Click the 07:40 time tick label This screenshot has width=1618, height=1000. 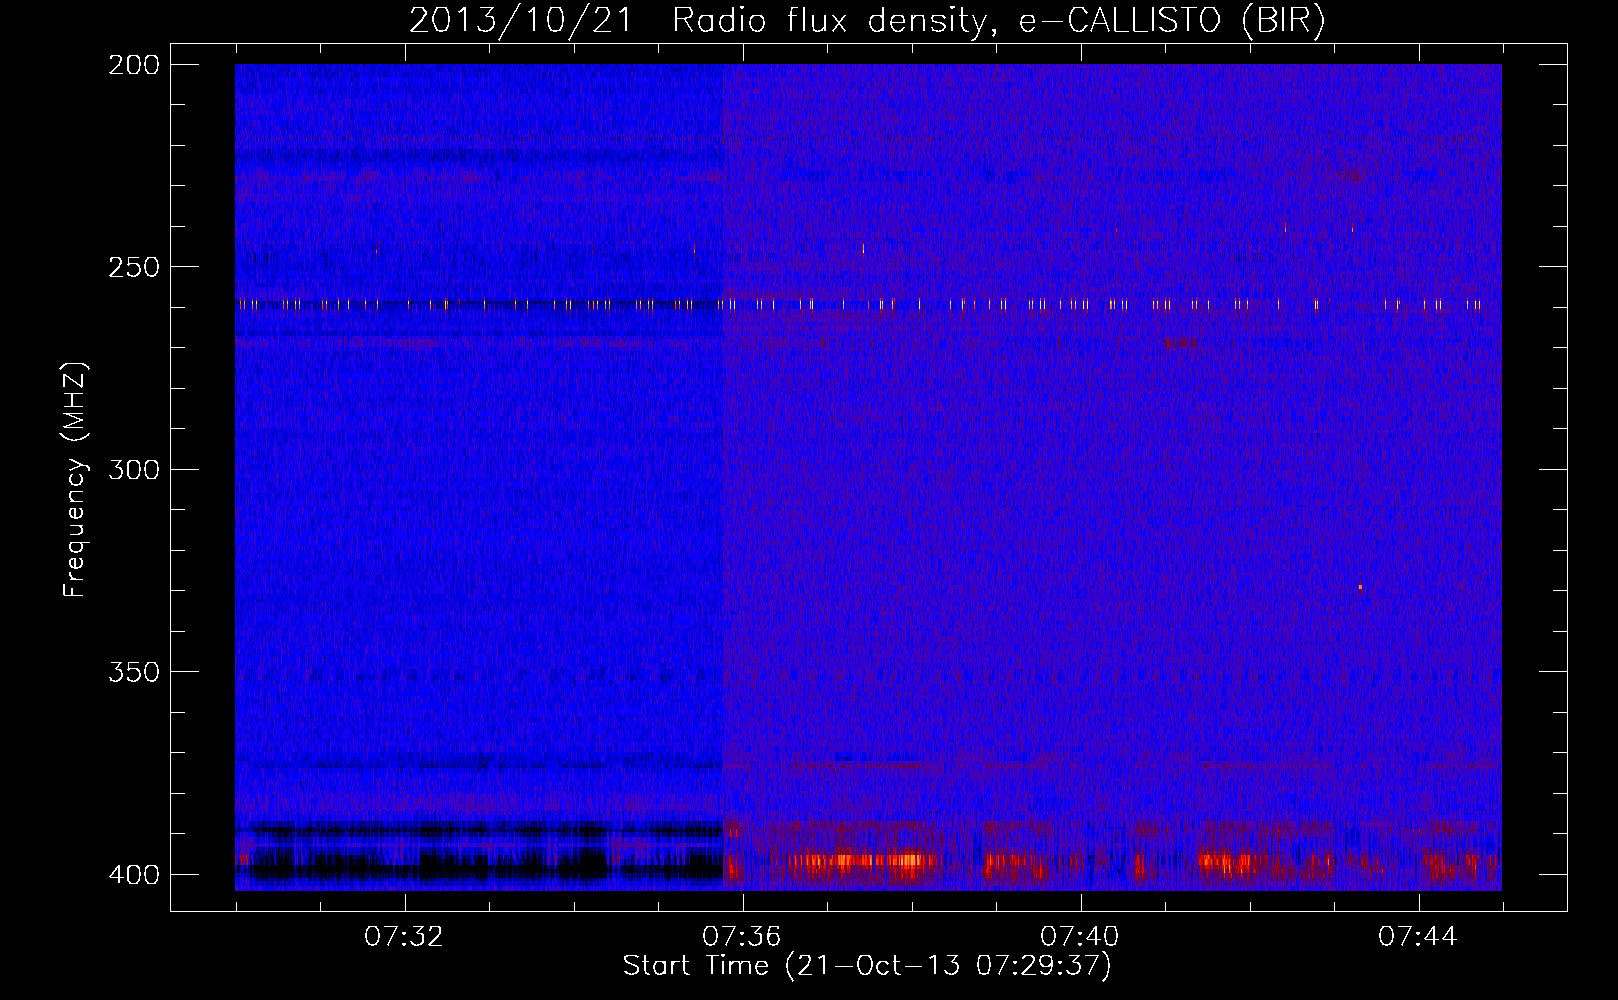coord(1080,937)
